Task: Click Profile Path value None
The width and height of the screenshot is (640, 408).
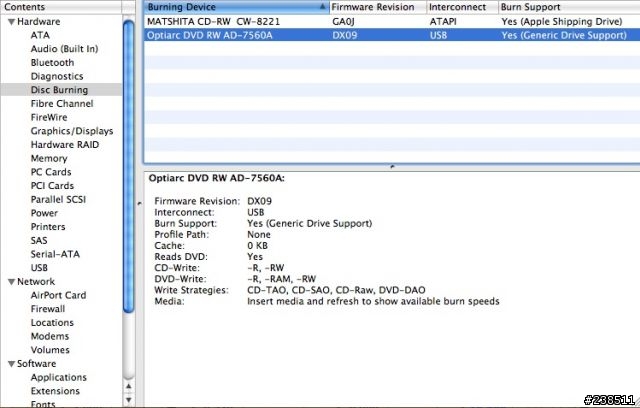Action: (x=259, y=235)
